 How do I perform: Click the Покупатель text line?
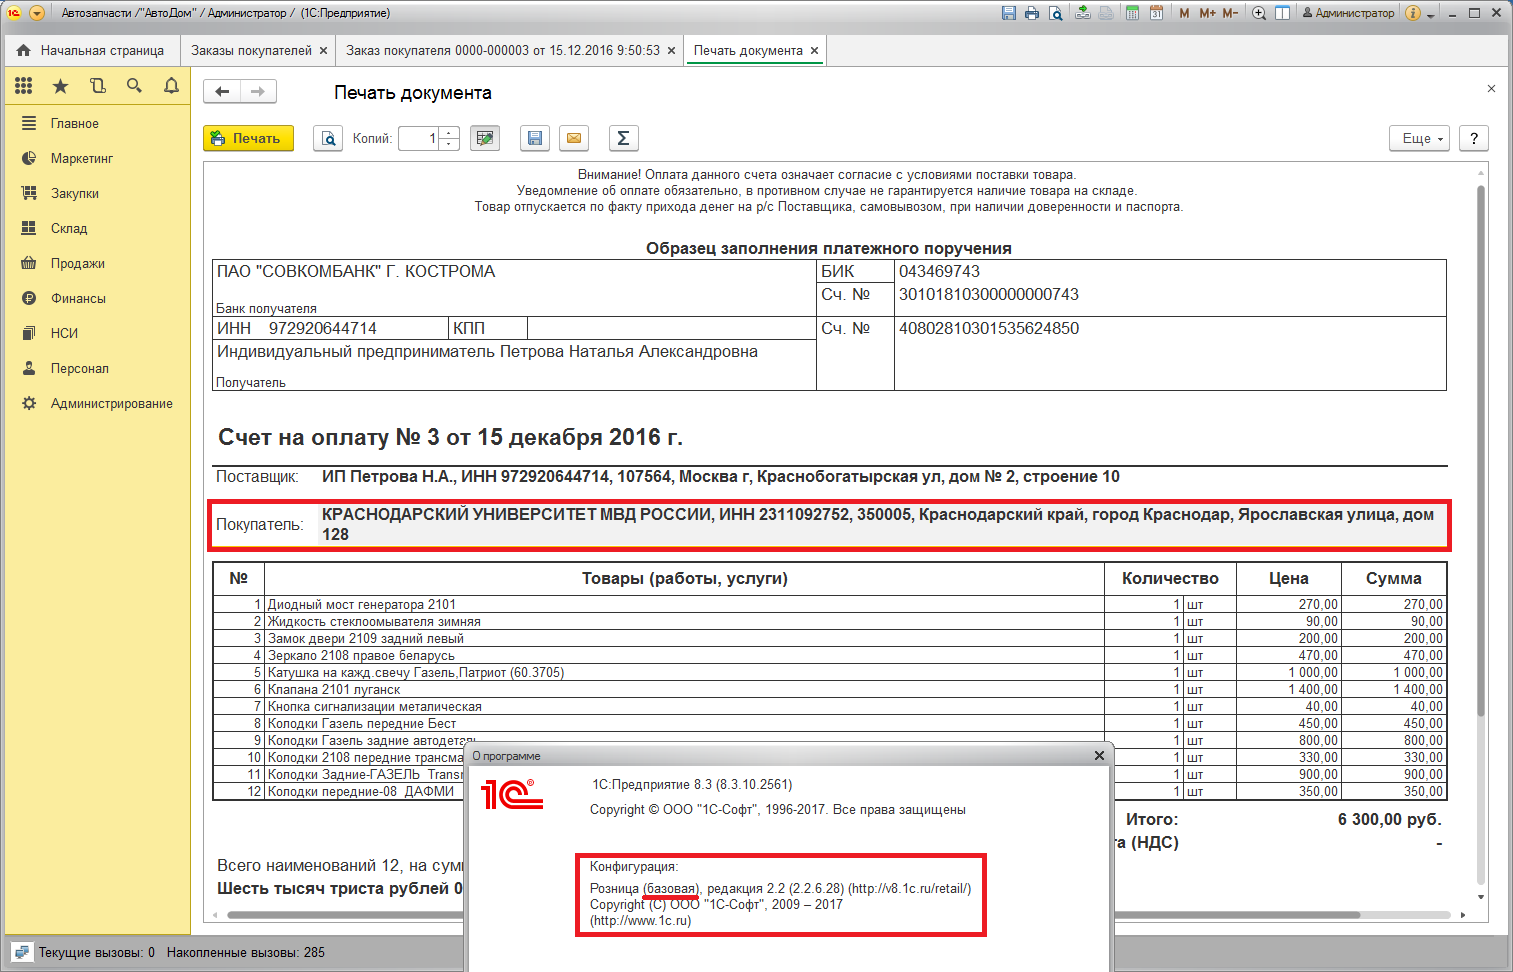[829, 525]
